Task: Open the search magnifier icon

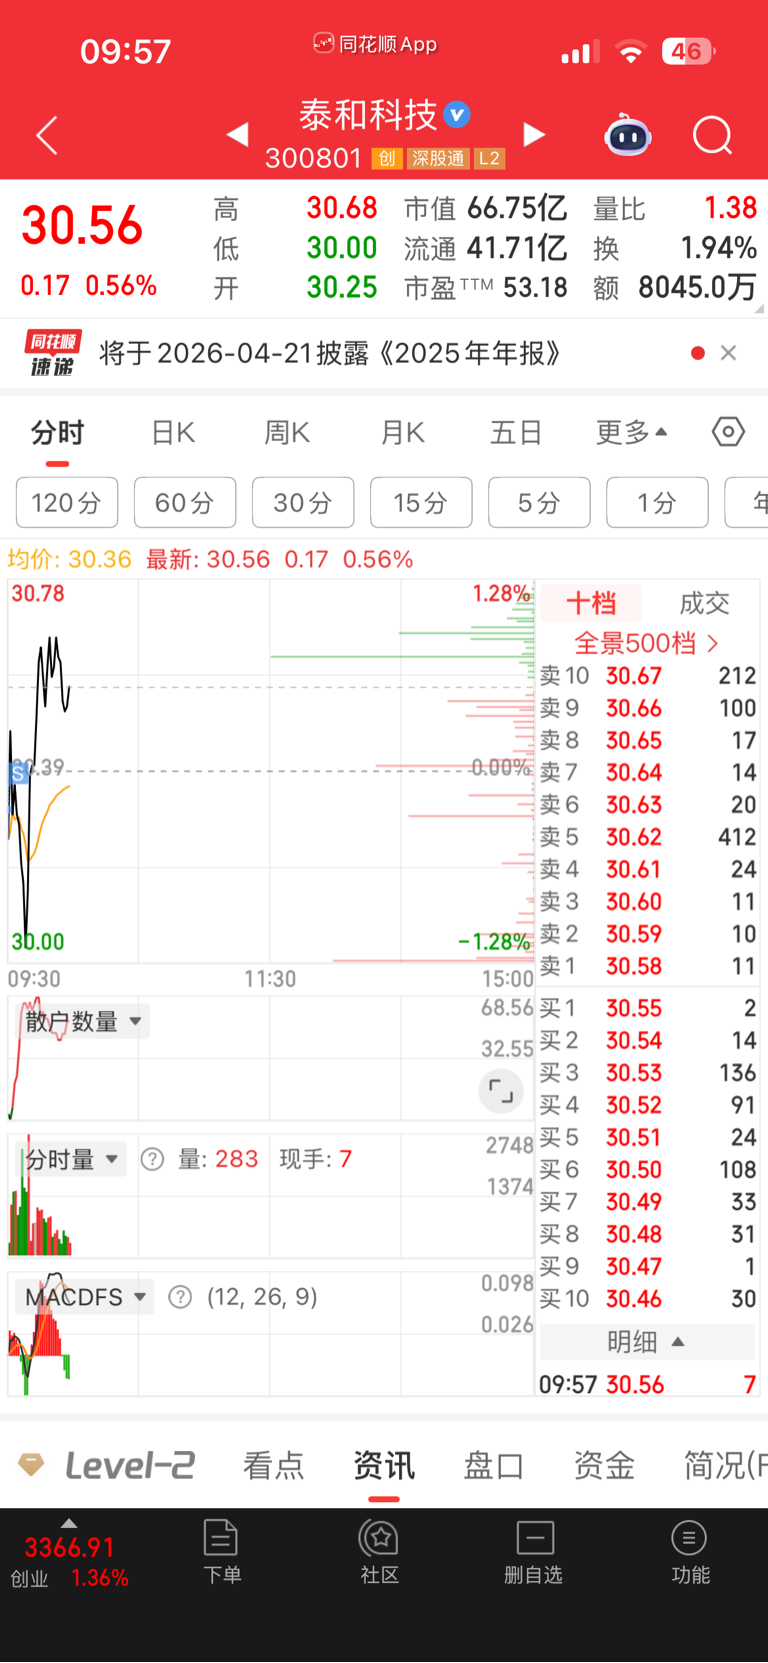Action: [713, 135]
